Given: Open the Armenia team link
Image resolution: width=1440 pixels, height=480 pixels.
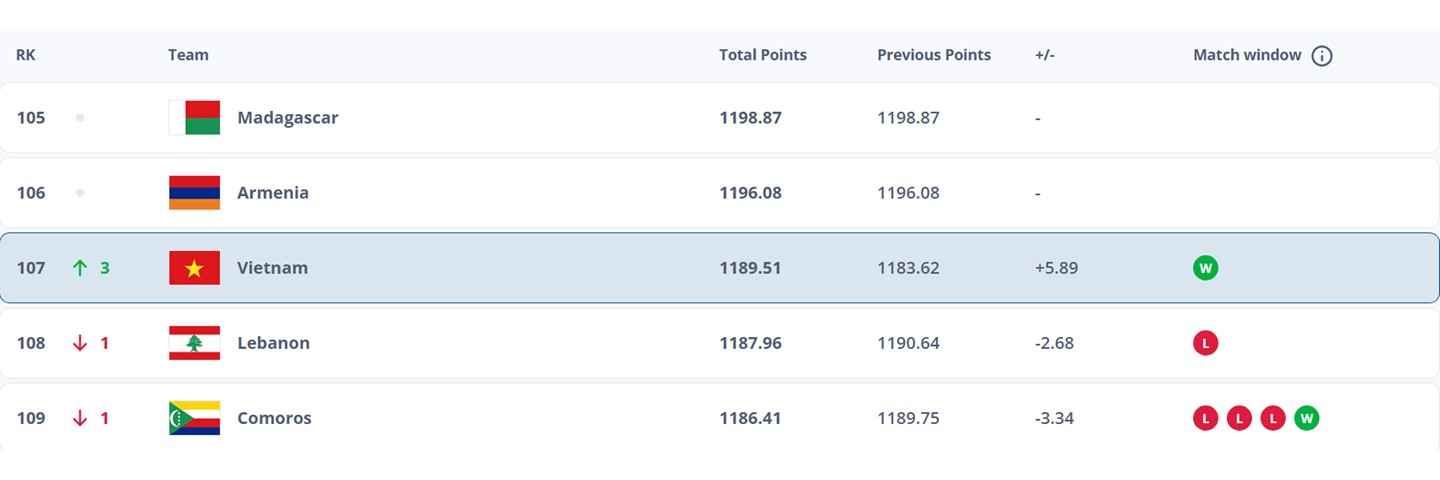Looking at the screenshot, I should pyautogui.click(x=272, y=193).
